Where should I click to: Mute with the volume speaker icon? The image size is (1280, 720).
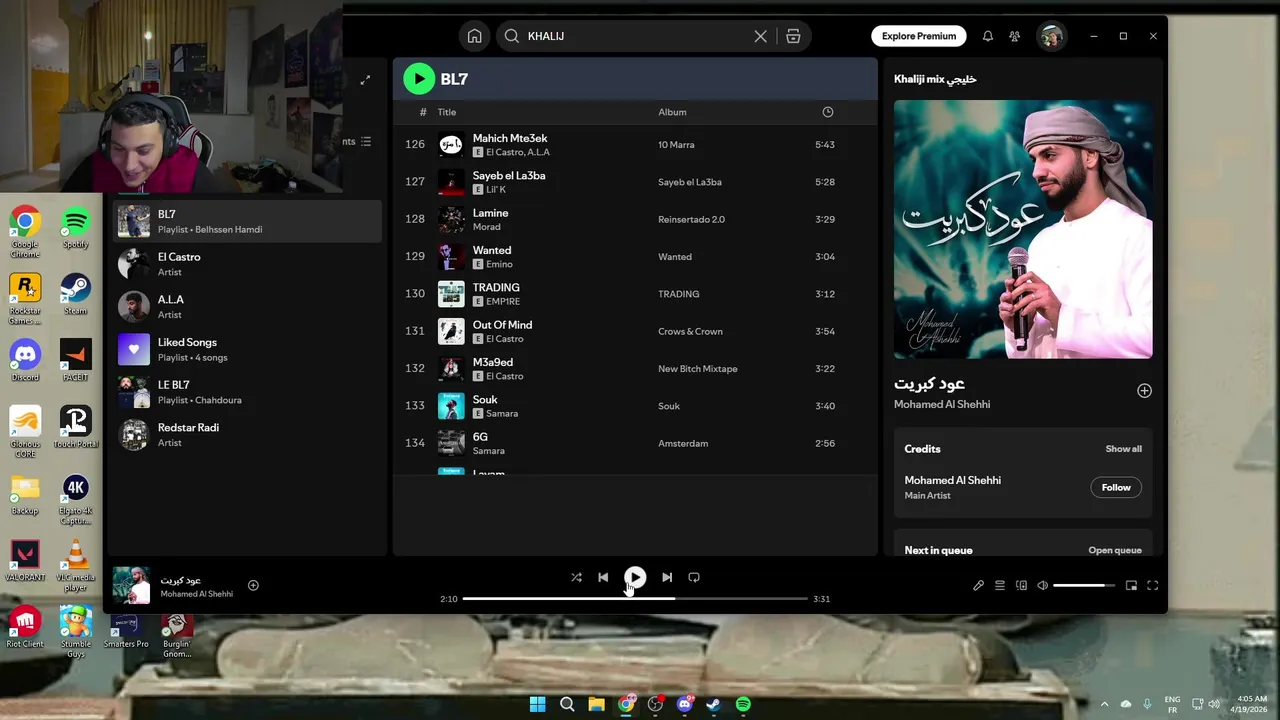click(x=1043, y=586)
